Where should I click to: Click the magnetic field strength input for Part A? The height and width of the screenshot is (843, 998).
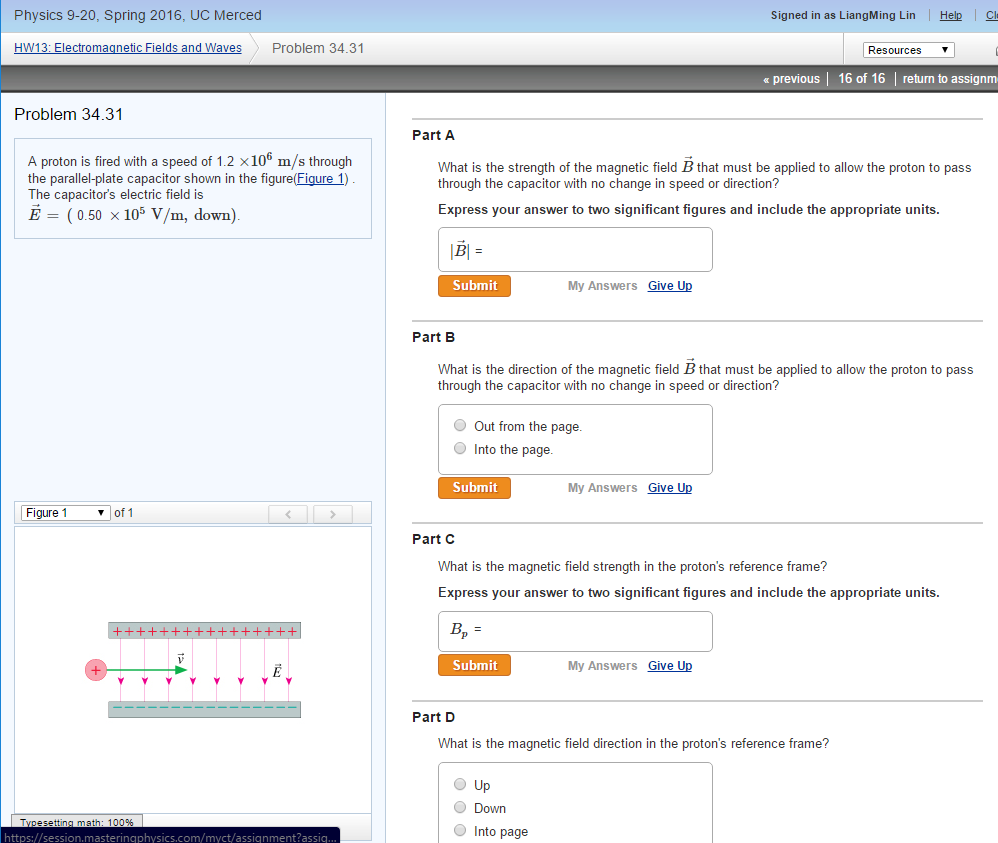pos(575,248)
